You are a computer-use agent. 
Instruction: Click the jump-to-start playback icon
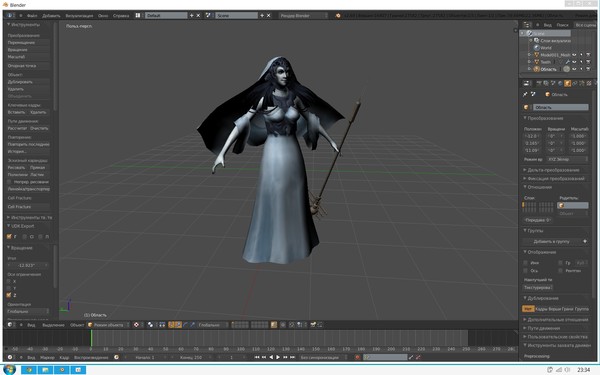click(x=257, y=357)
